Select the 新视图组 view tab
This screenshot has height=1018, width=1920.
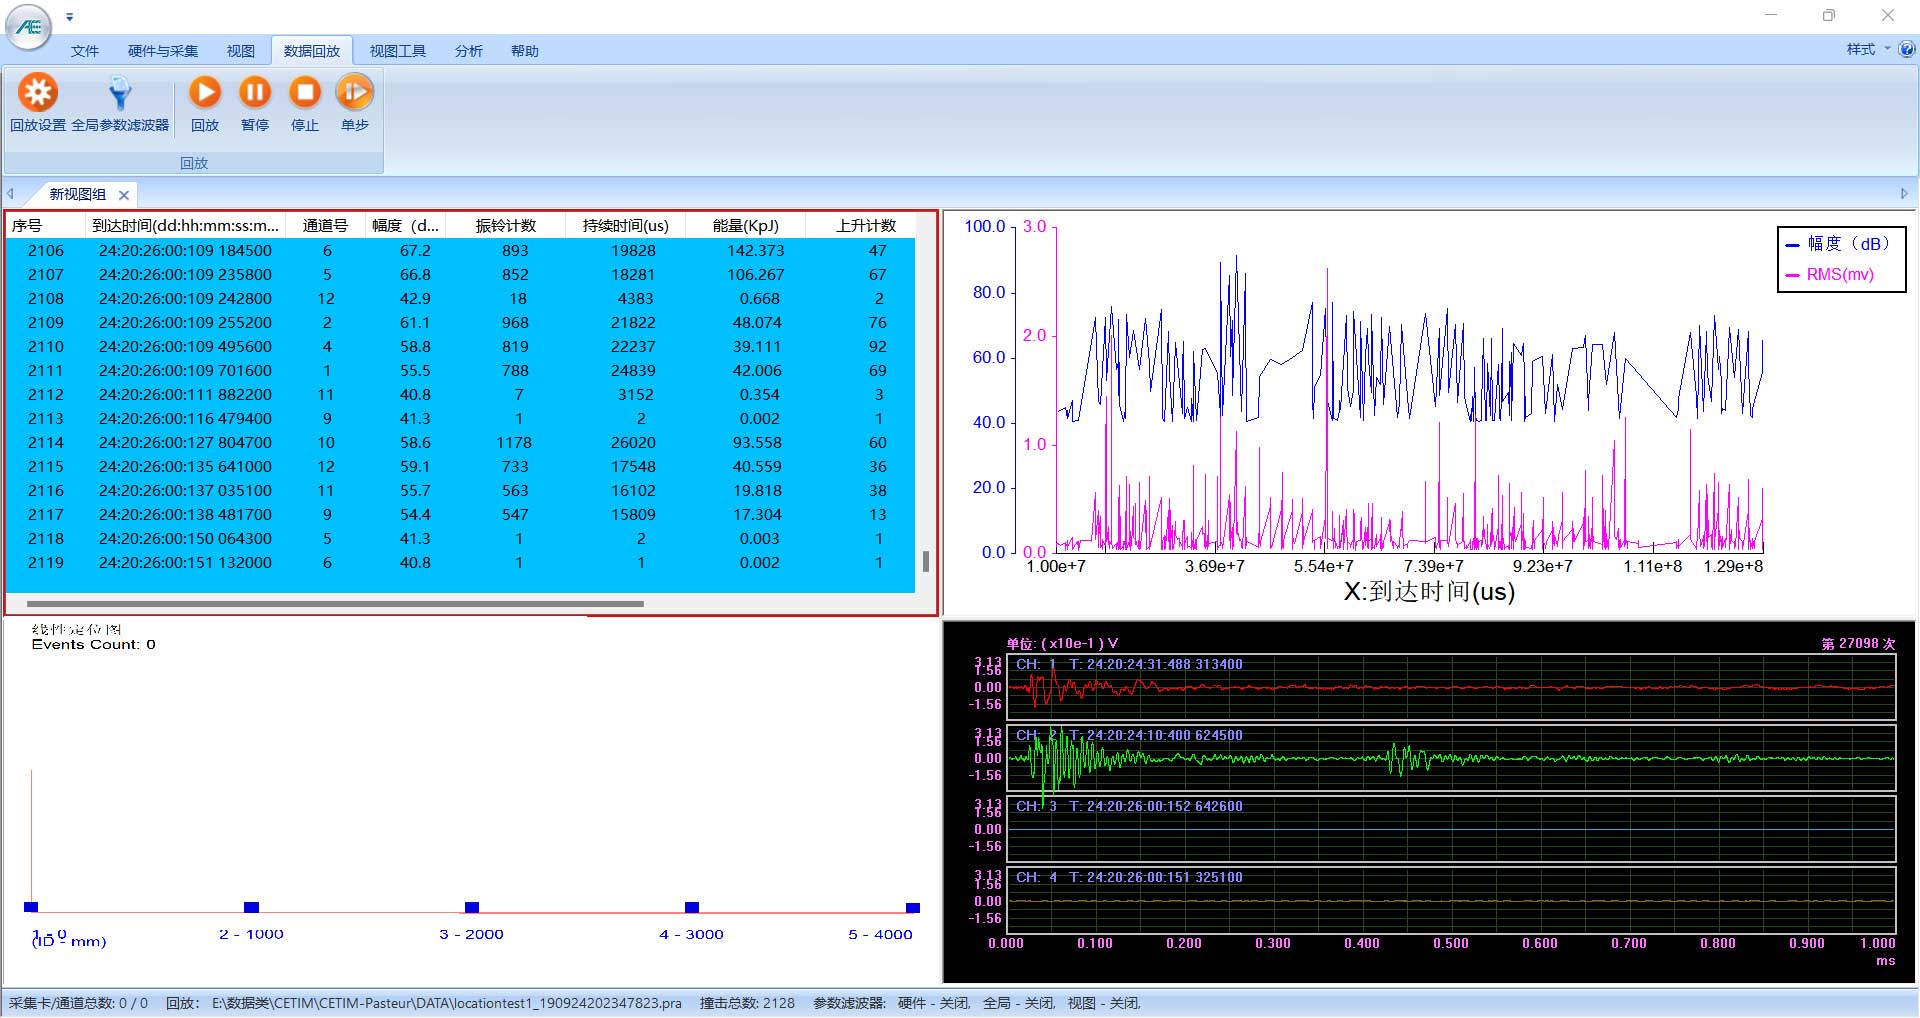78,194
